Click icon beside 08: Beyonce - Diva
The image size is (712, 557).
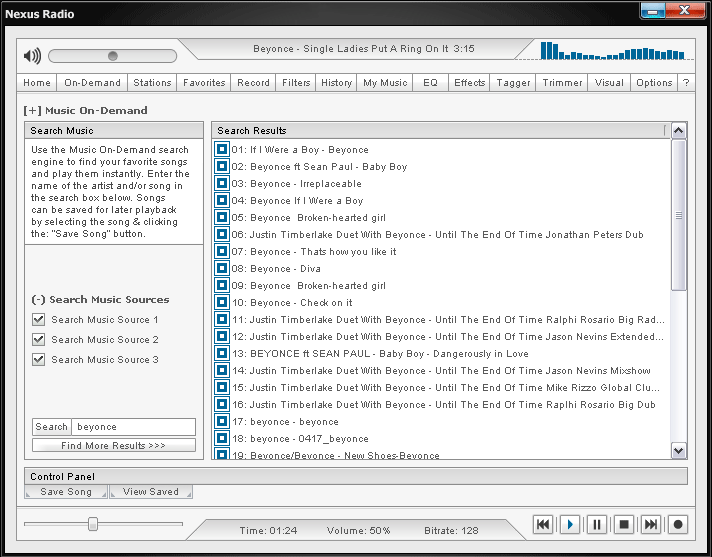tap(222, 268)
